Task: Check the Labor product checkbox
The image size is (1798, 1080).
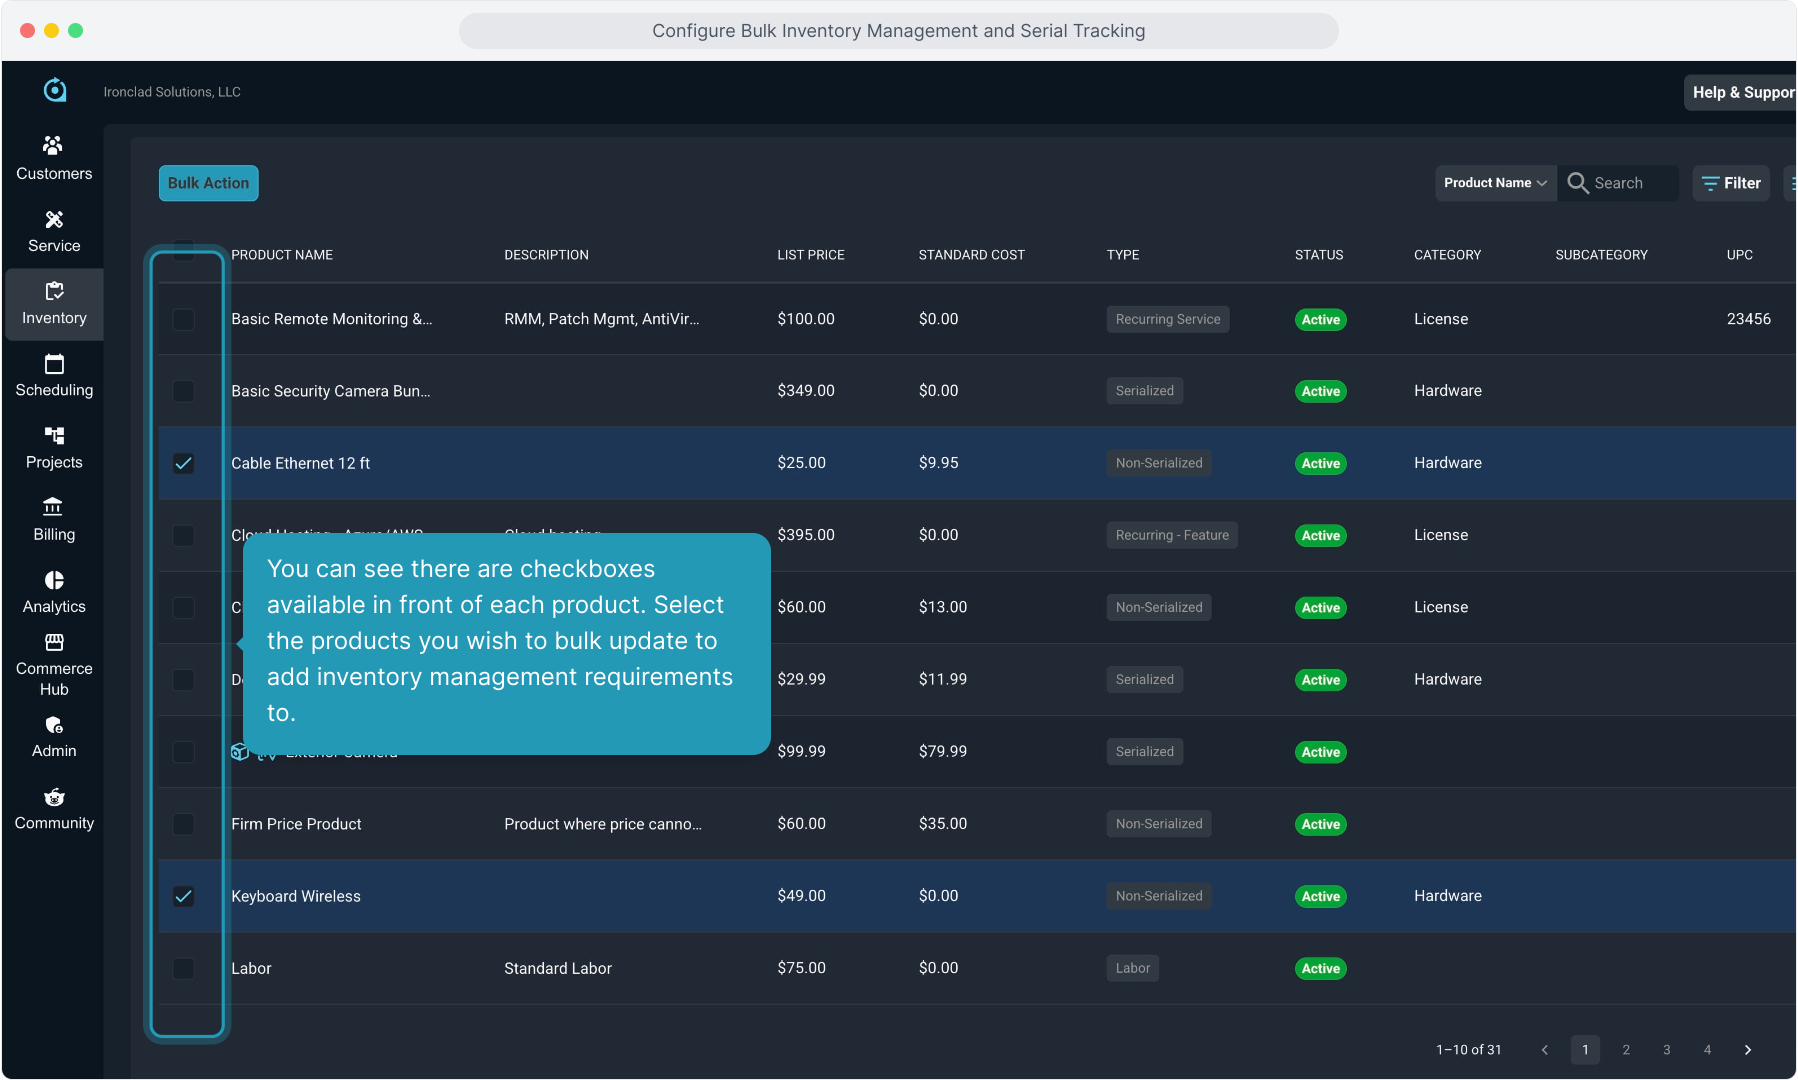Action: point(183,968)
